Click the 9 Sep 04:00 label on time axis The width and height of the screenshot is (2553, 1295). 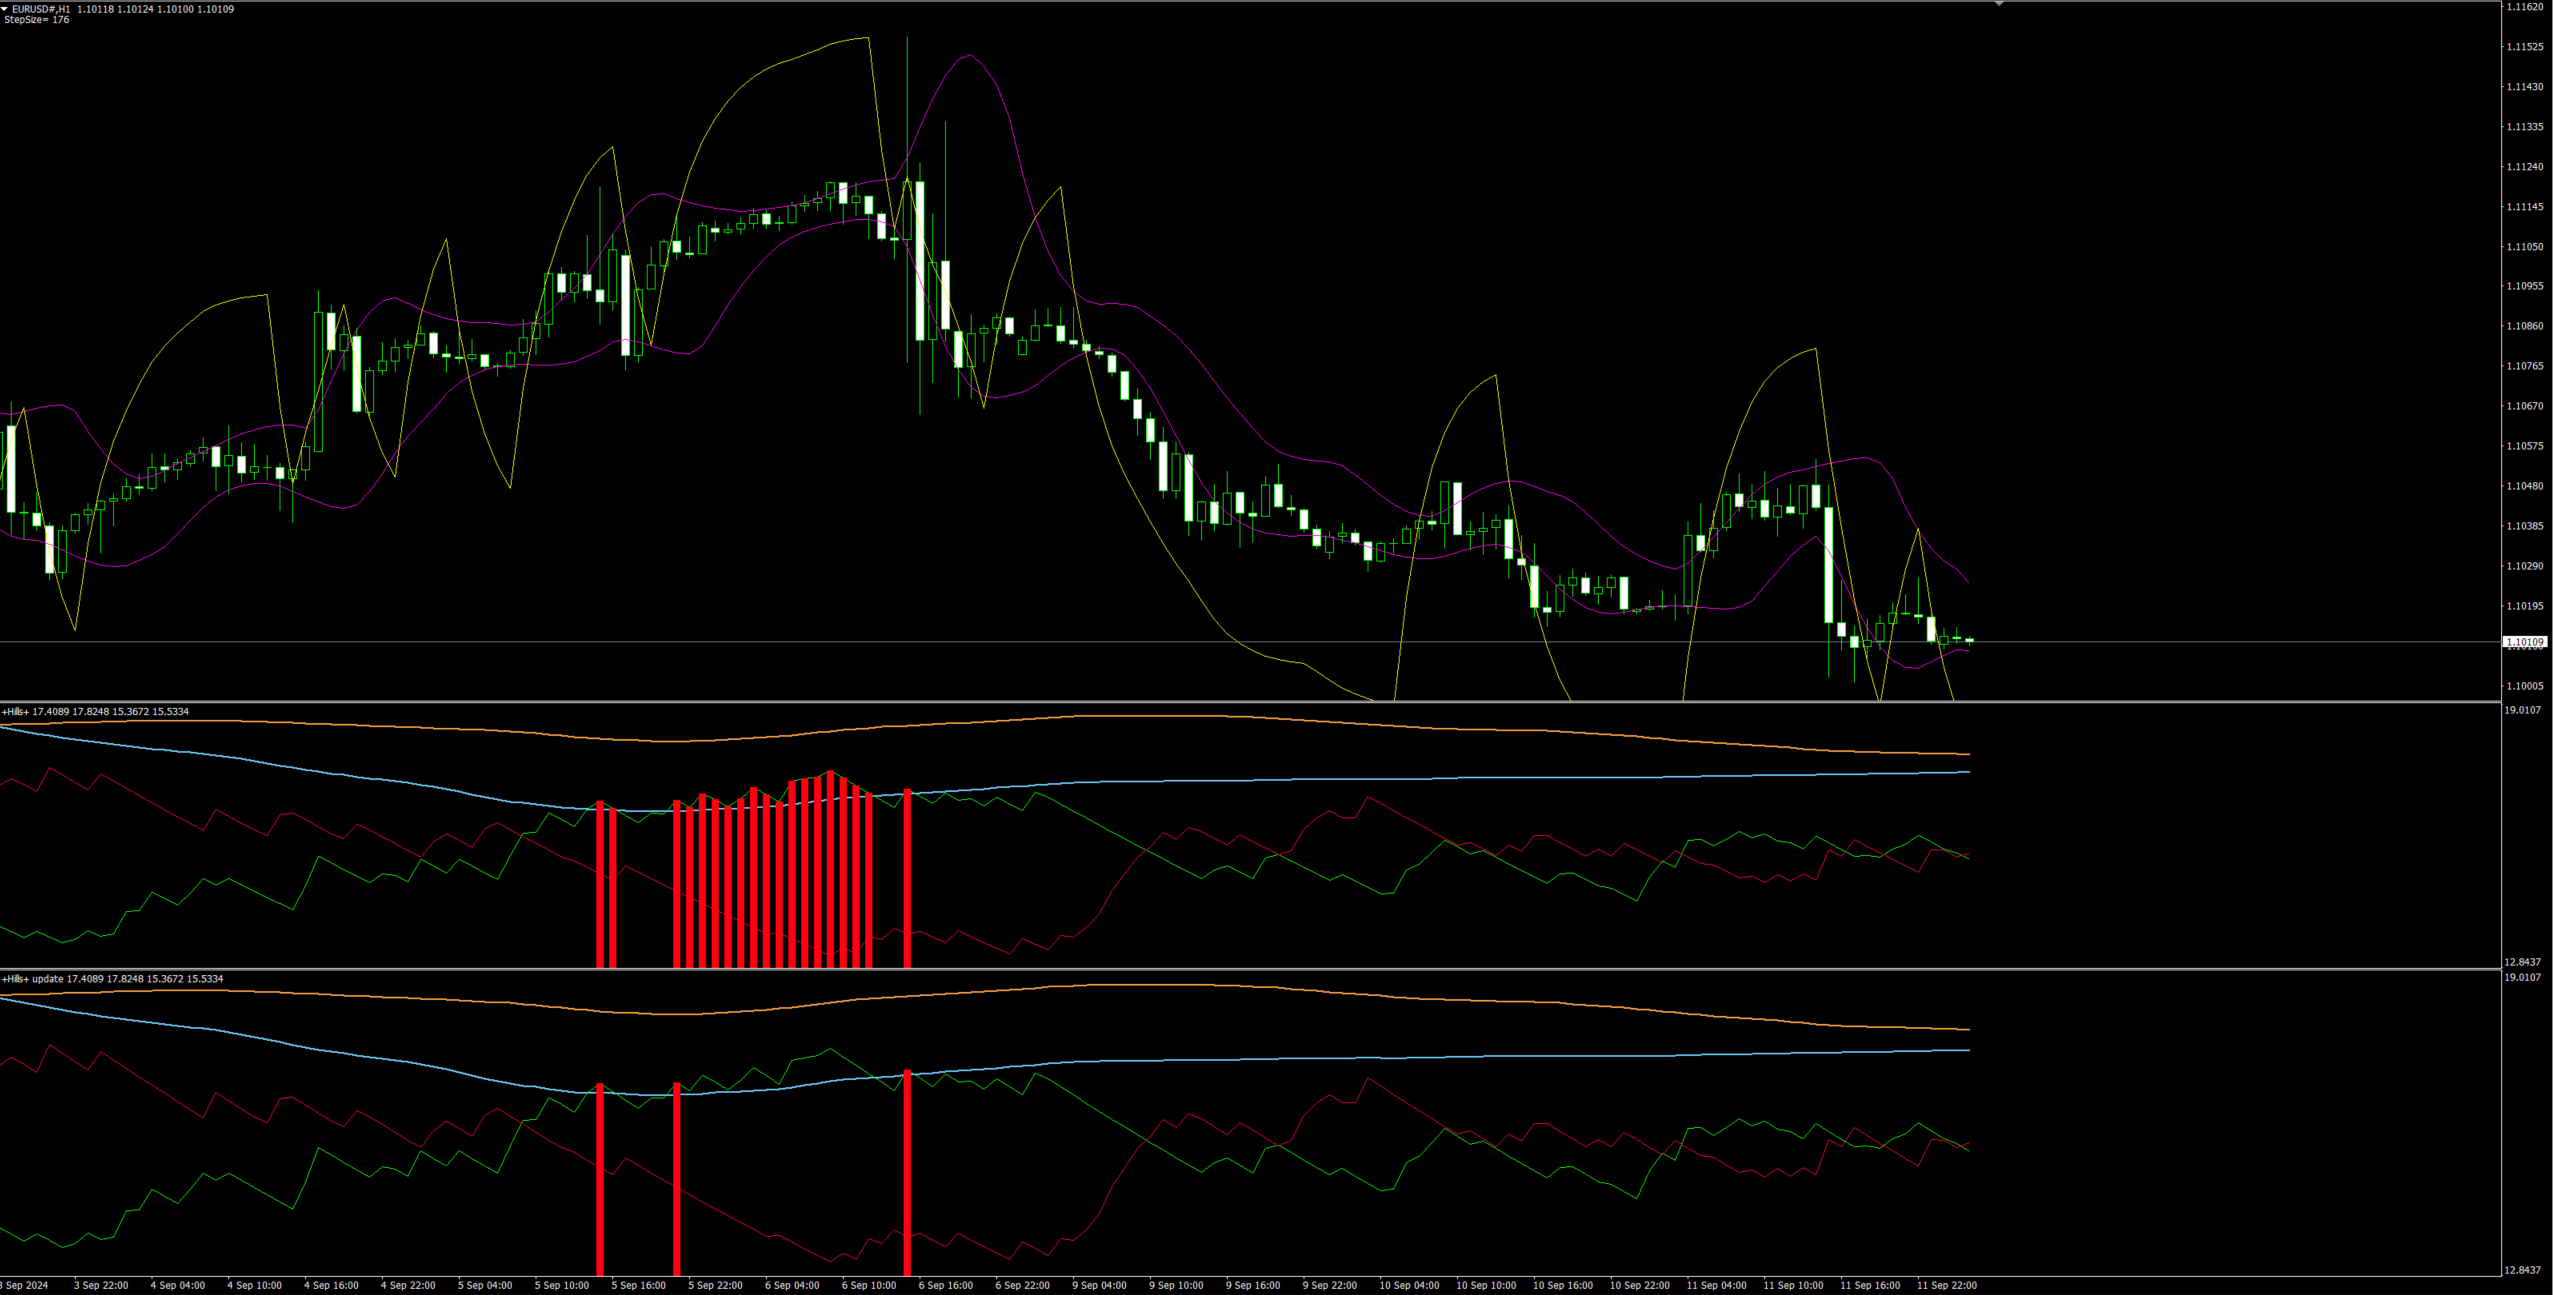coord(1099,1285)
